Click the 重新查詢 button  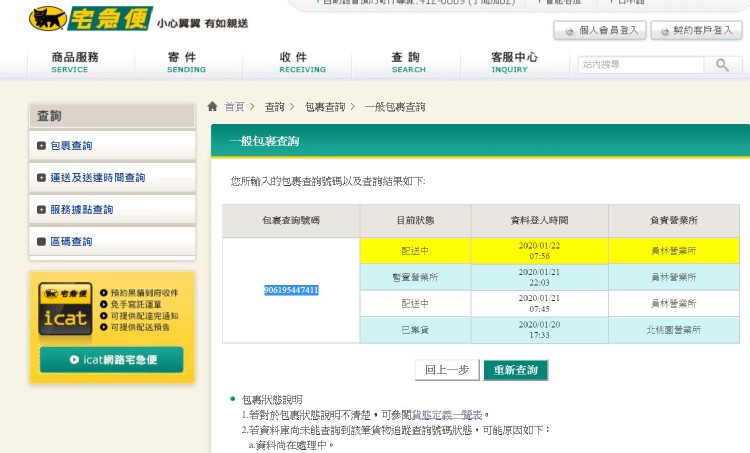(x=516, y=370)
